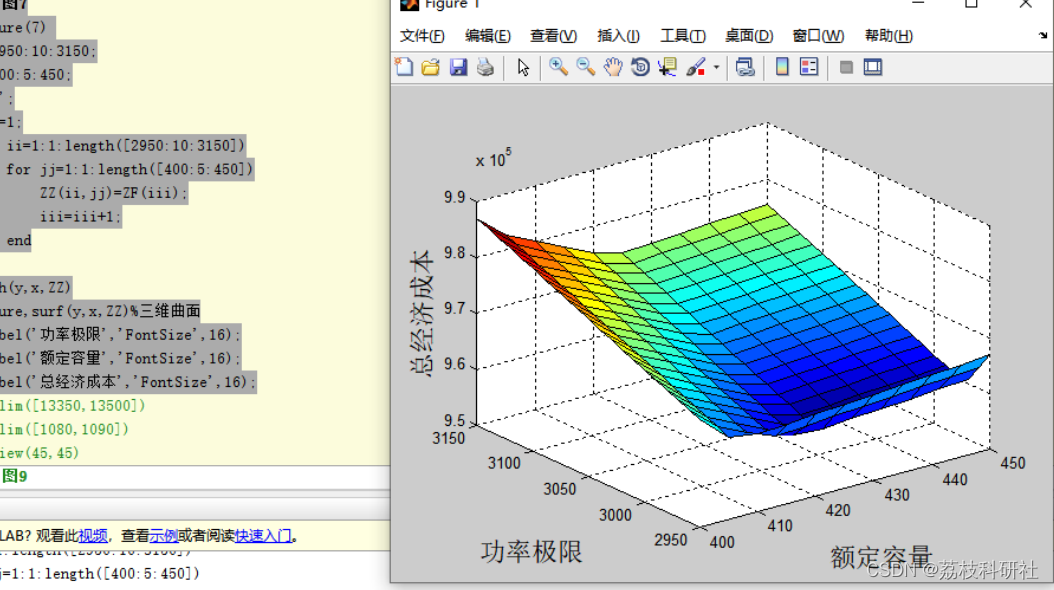Click the New Figure icon

click(x=404, y=67)
